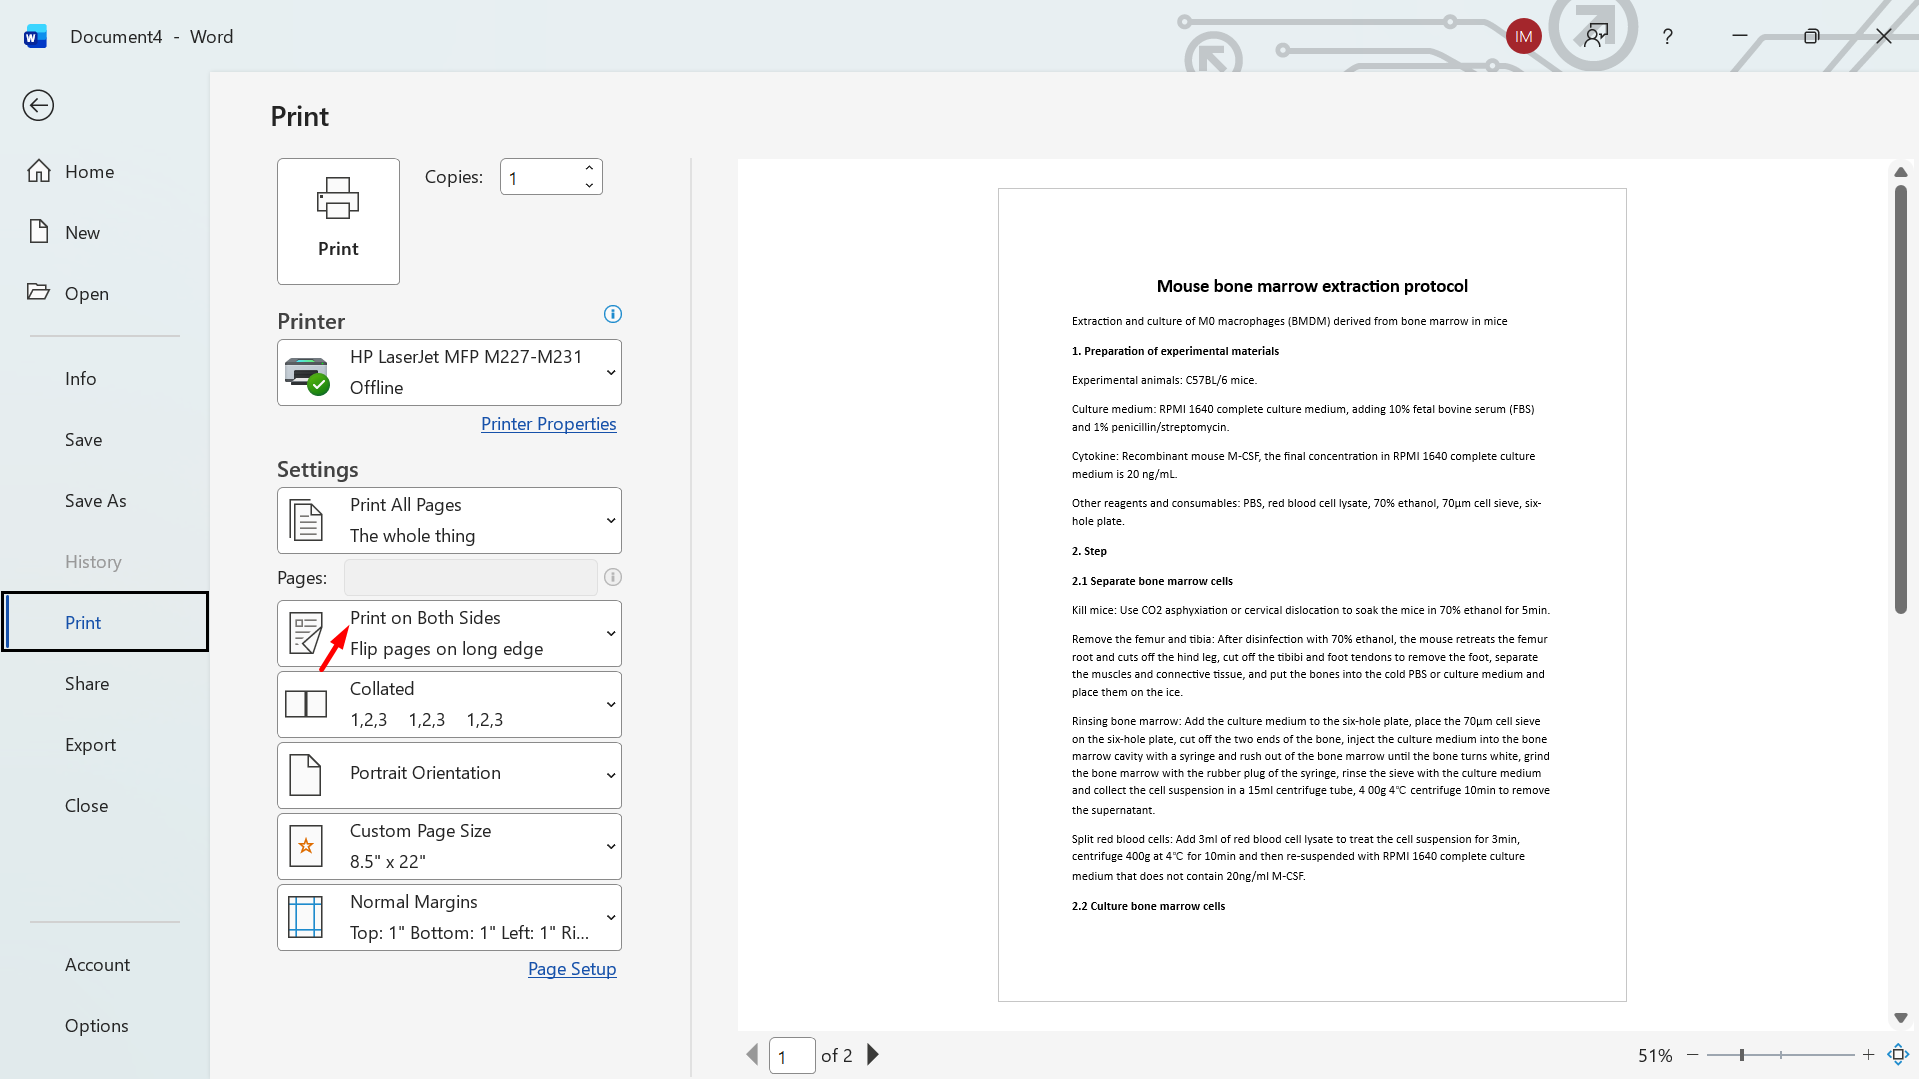Click the Home house icon
Viewport: 1919px width, 1079px height.
pos(39,171)
